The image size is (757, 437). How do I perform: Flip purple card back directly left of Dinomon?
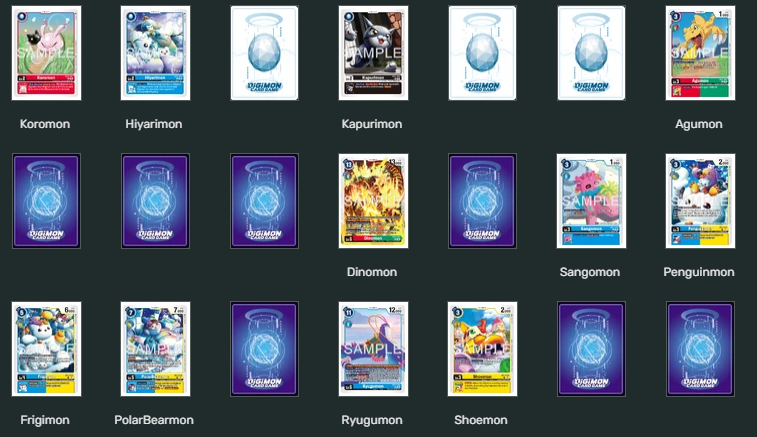(x=265, y=201)
